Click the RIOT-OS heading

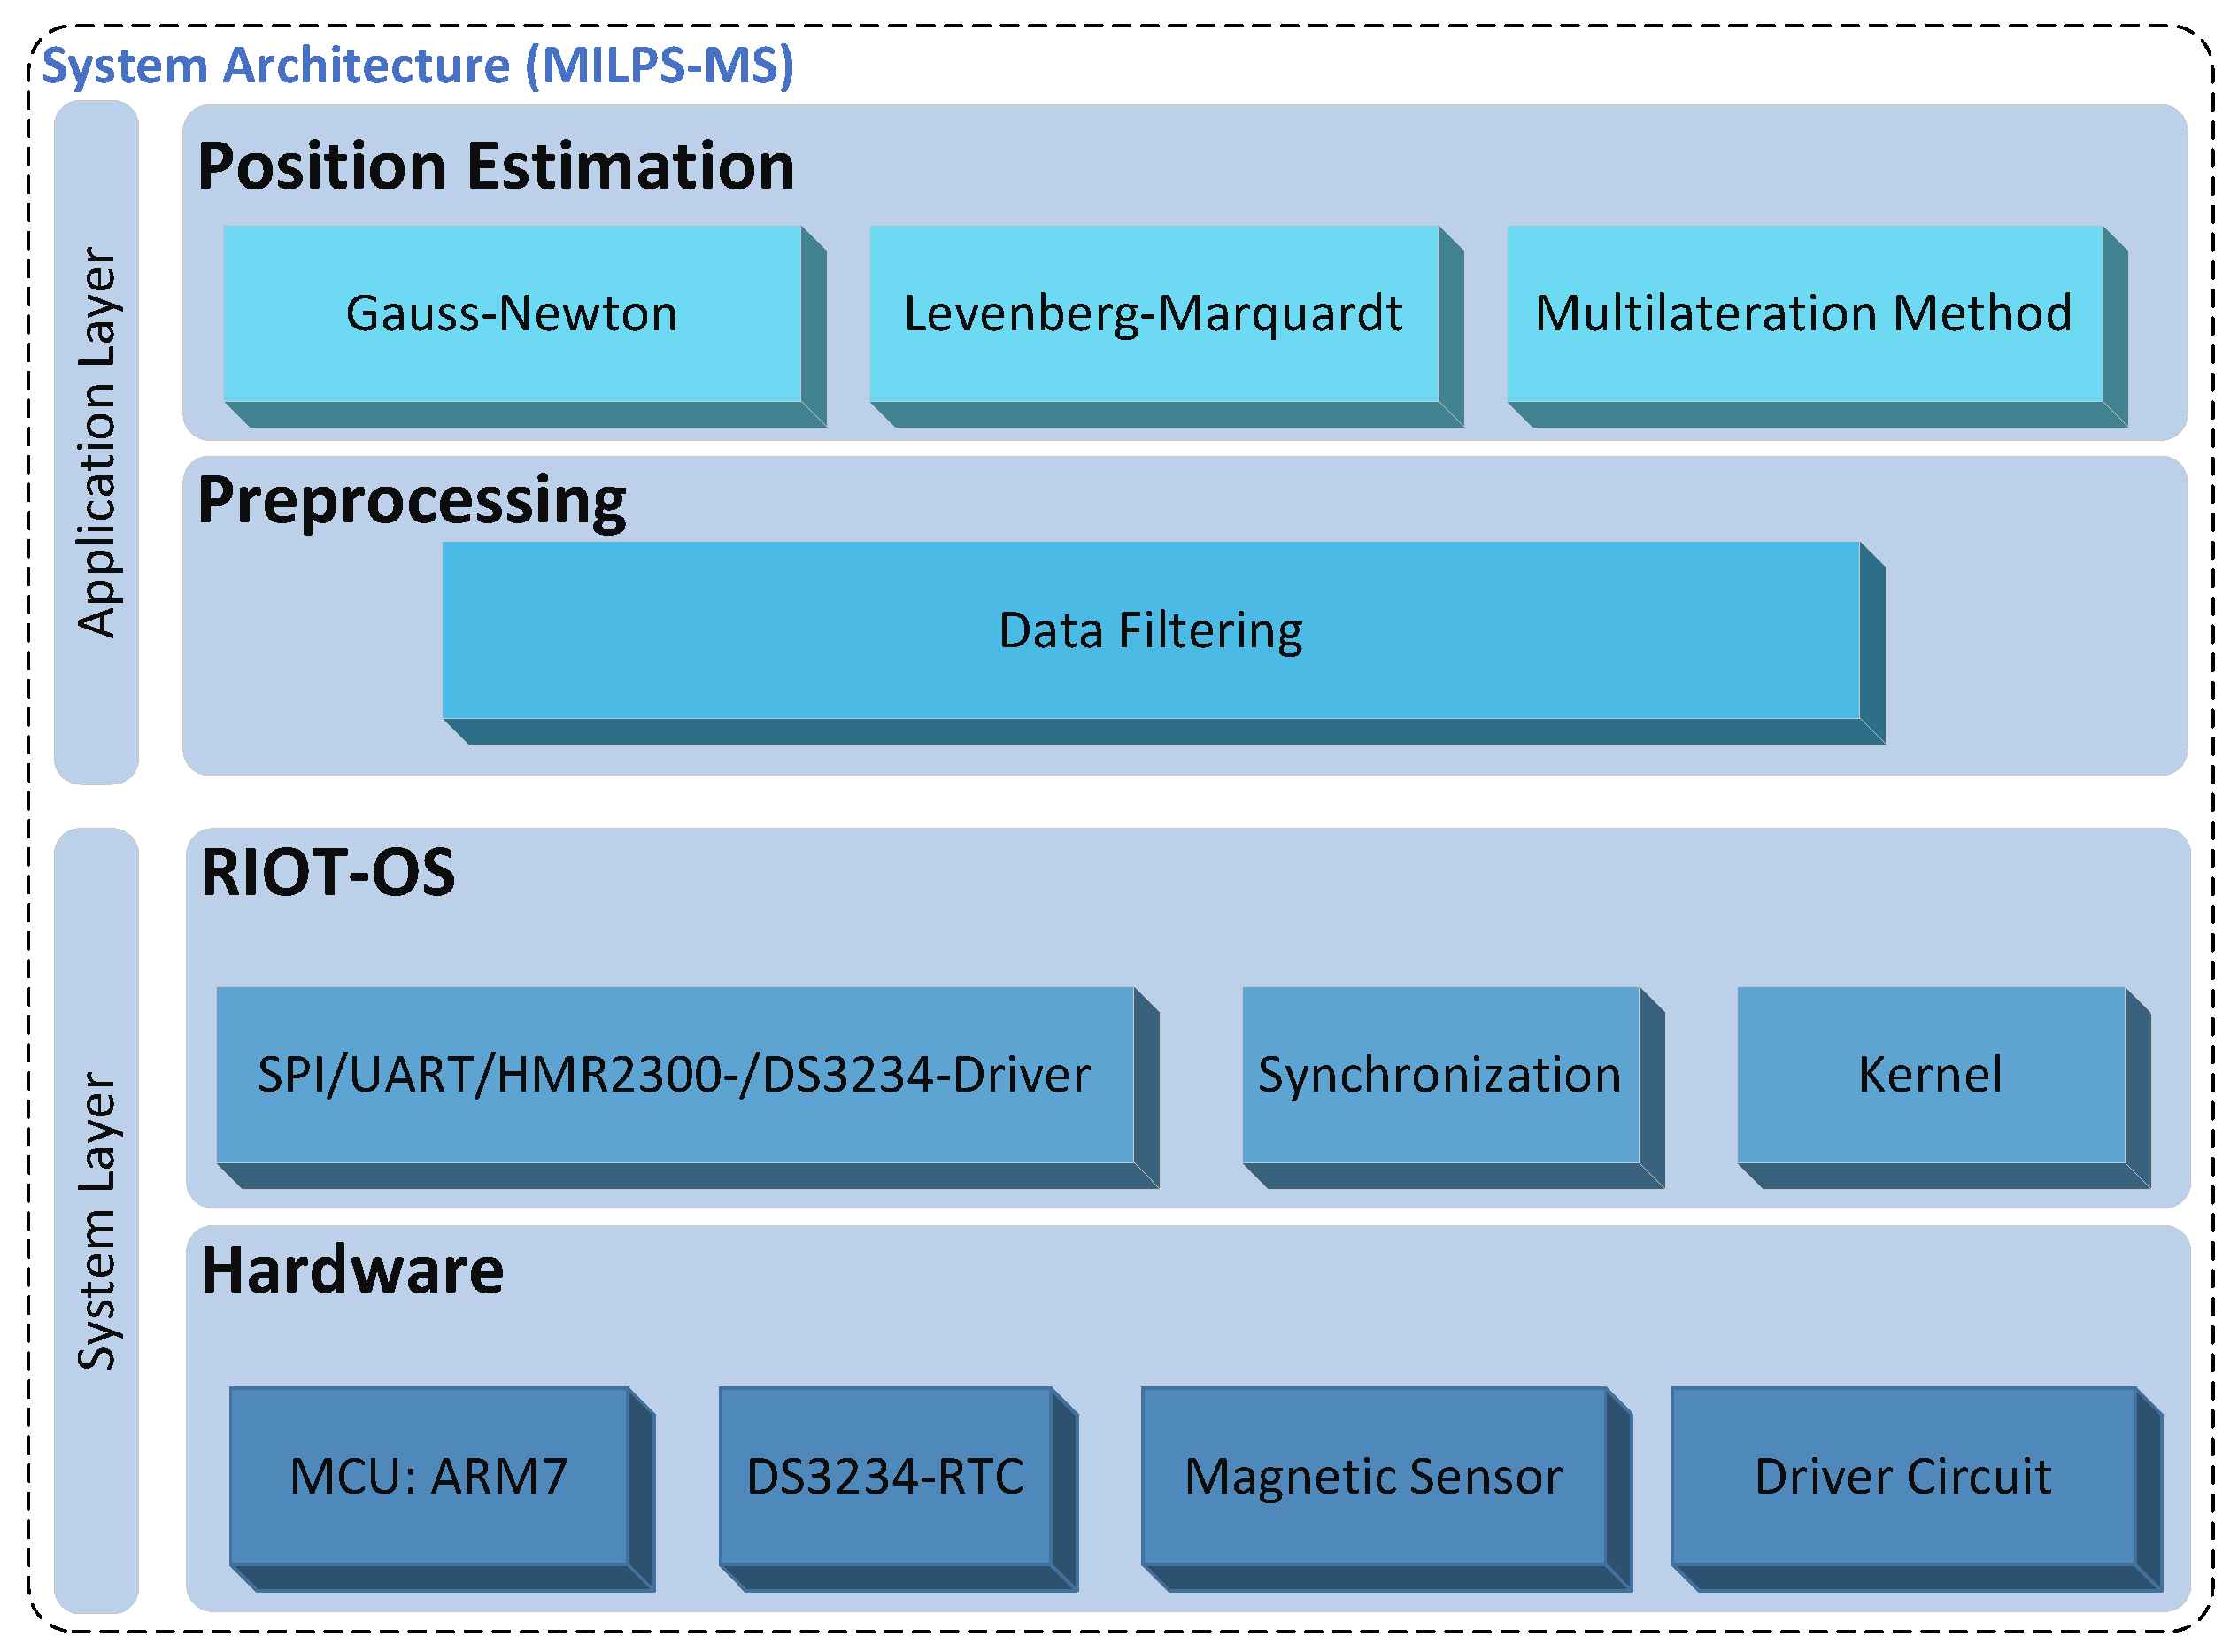[328, 873]
